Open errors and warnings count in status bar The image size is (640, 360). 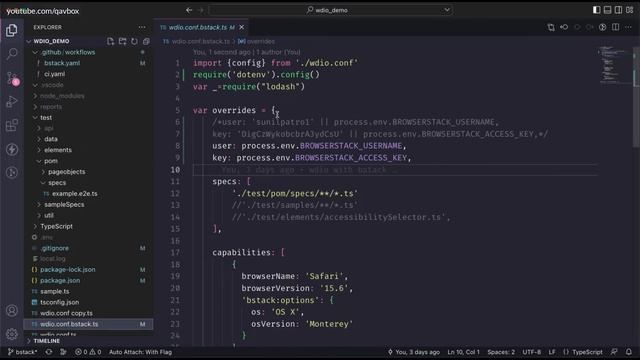pyautogui.click(x=88, y=352)
